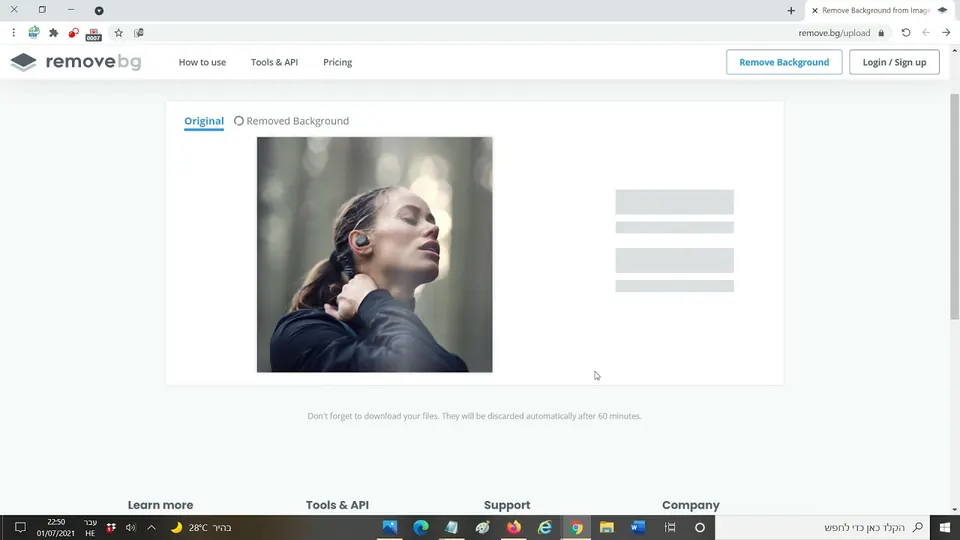Open the tab search dropdown arrow
960x540 pixels.
tap(99, 10)
